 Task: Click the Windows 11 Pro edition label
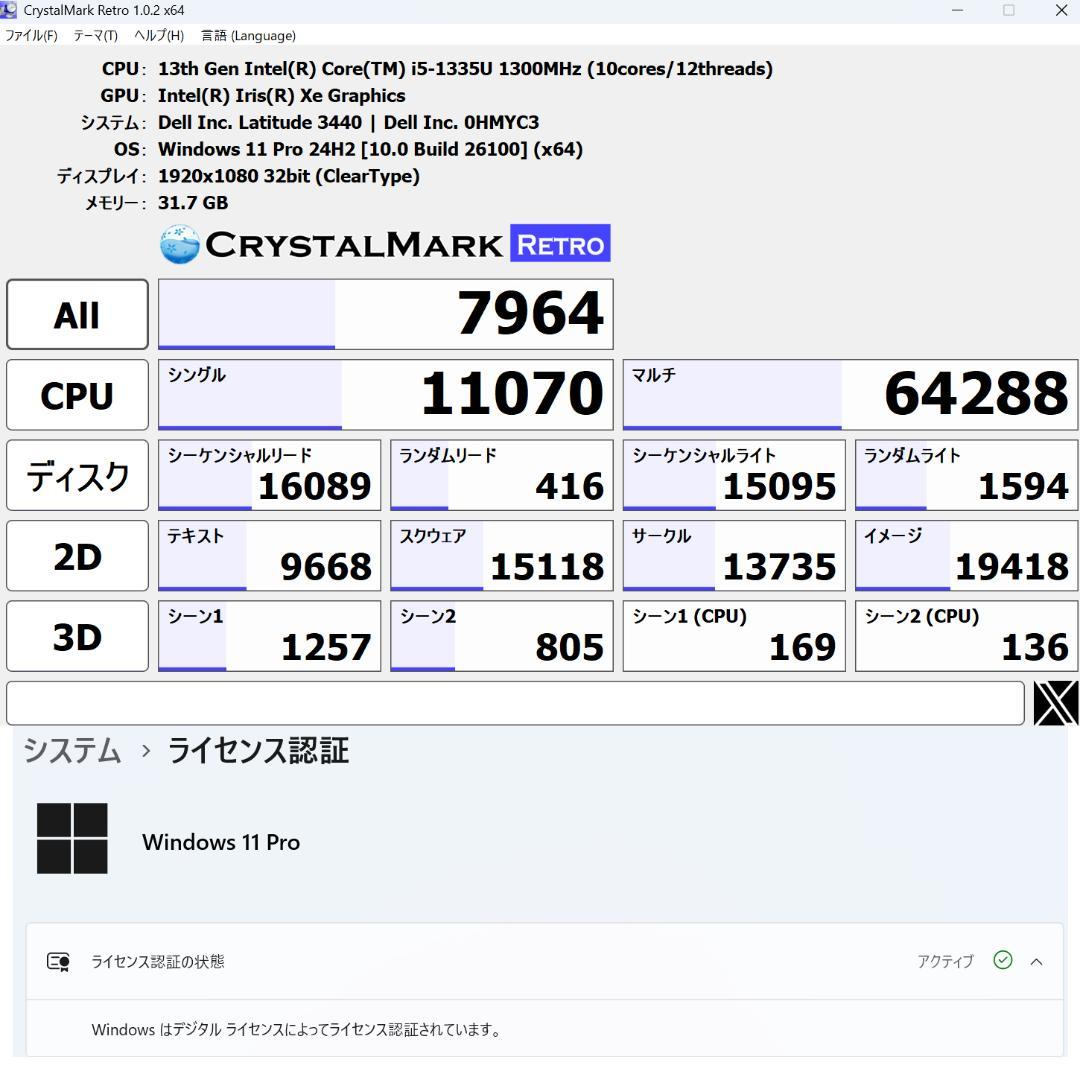click(x=221, y=842)
